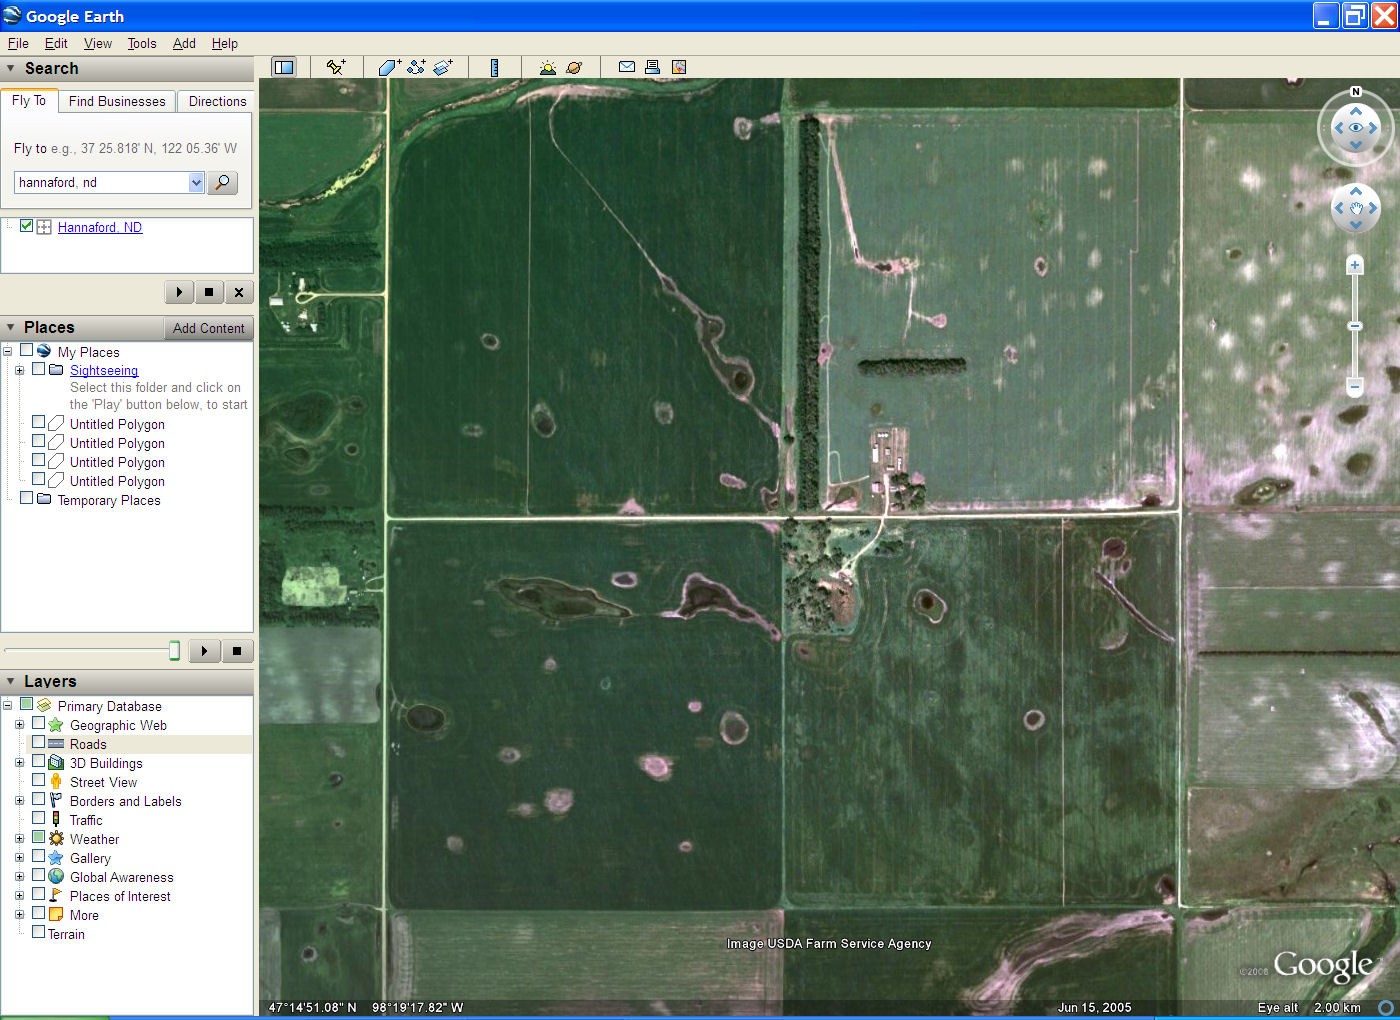Screen dimensions: 1400x1020
Task: Collapse the Layers panel triangle
Action: [11, 681]
